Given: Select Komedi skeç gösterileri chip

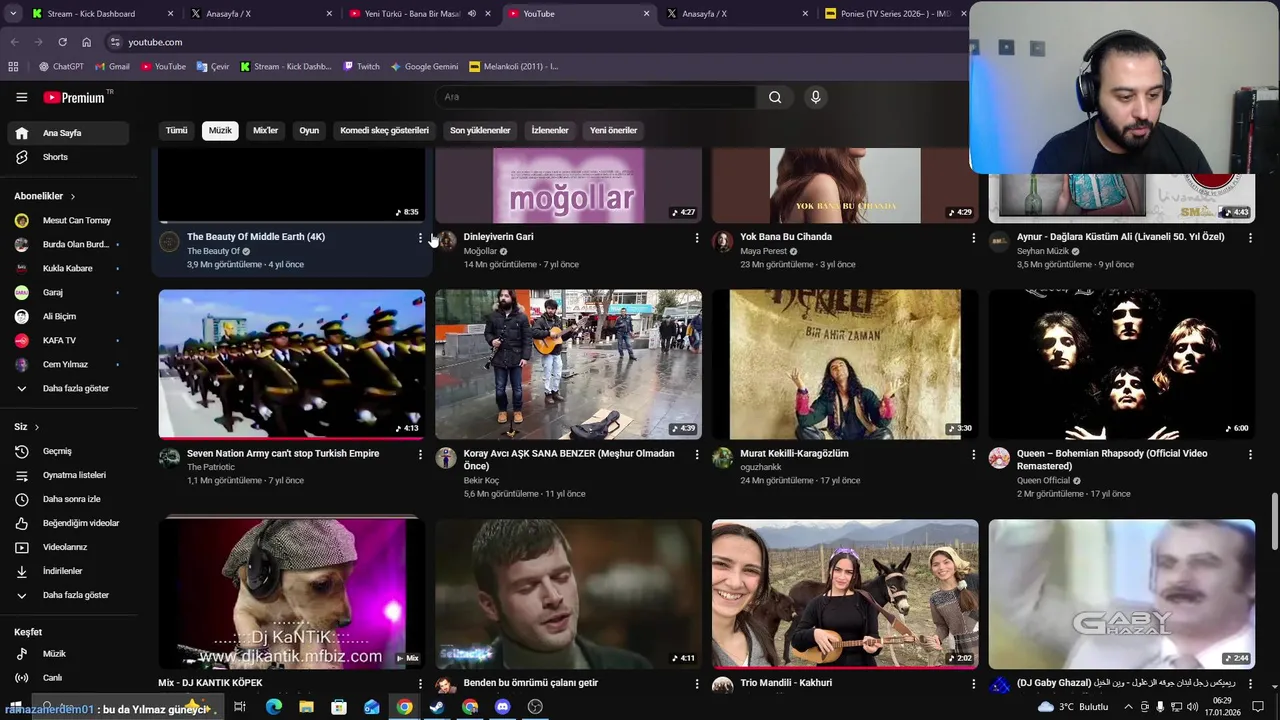Looking at the screenshot, I should (384, 130).
